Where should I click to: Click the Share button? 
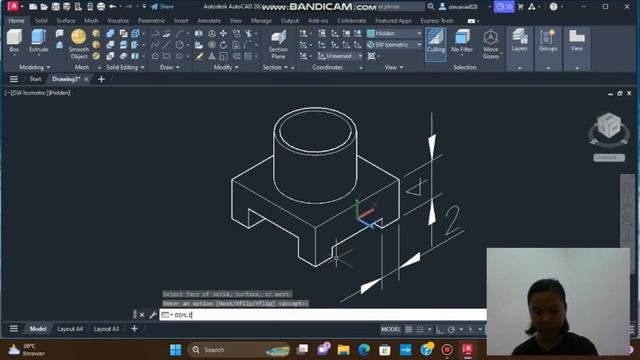pyautogui.click(x=162, y=7)
